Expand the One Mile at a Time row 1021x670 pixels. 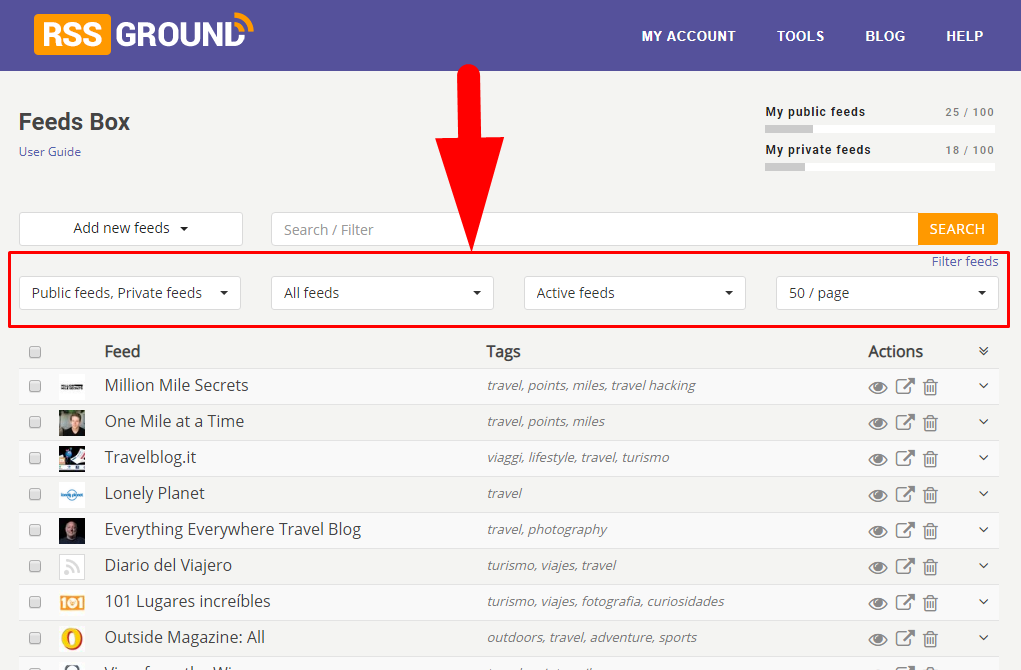point(984,421)
